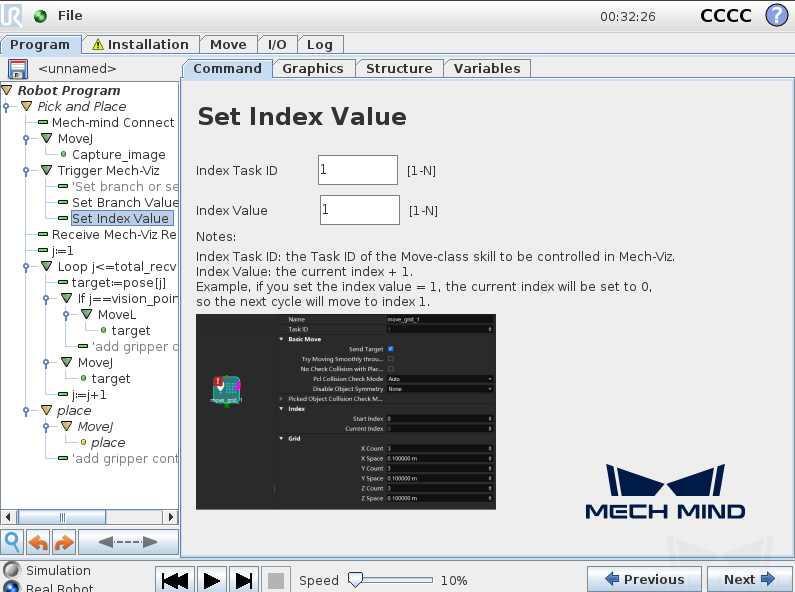
Task: Click the magnifier search icon
Action: [12, 542]
